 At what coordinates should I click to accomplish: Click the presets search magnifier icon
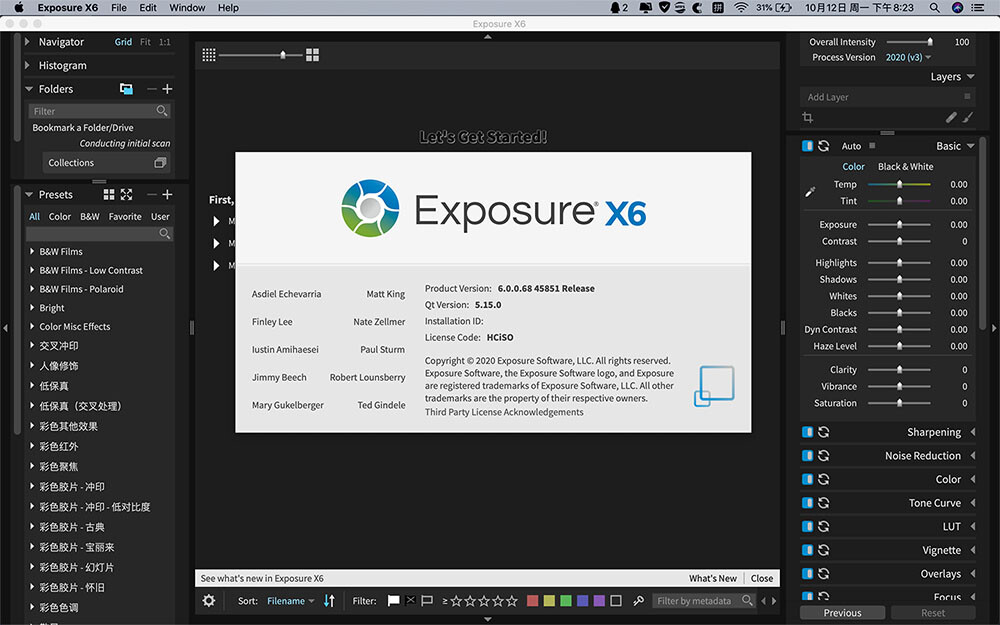[x=165, y=233]
